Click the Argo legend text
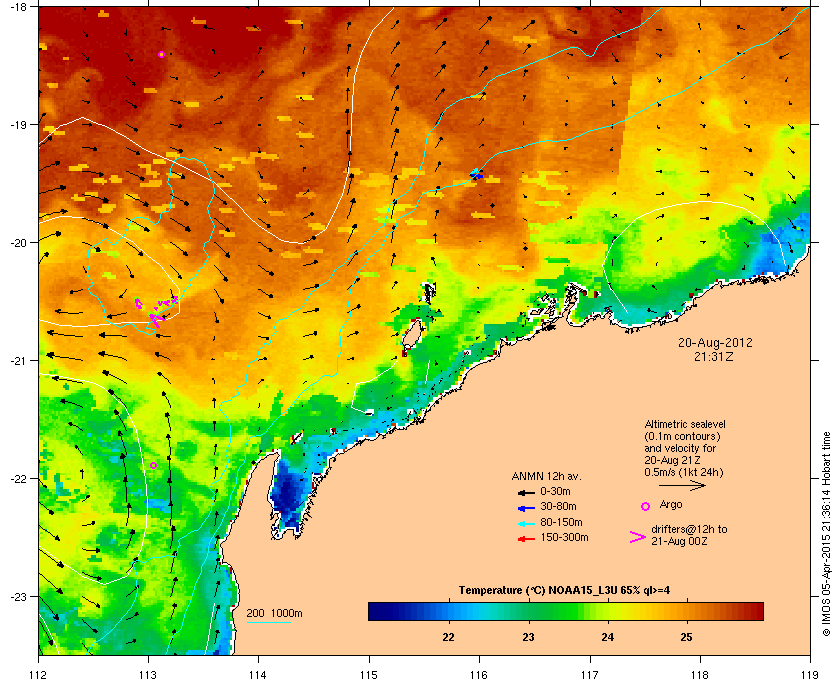840x680 pixels. [671, 504]
